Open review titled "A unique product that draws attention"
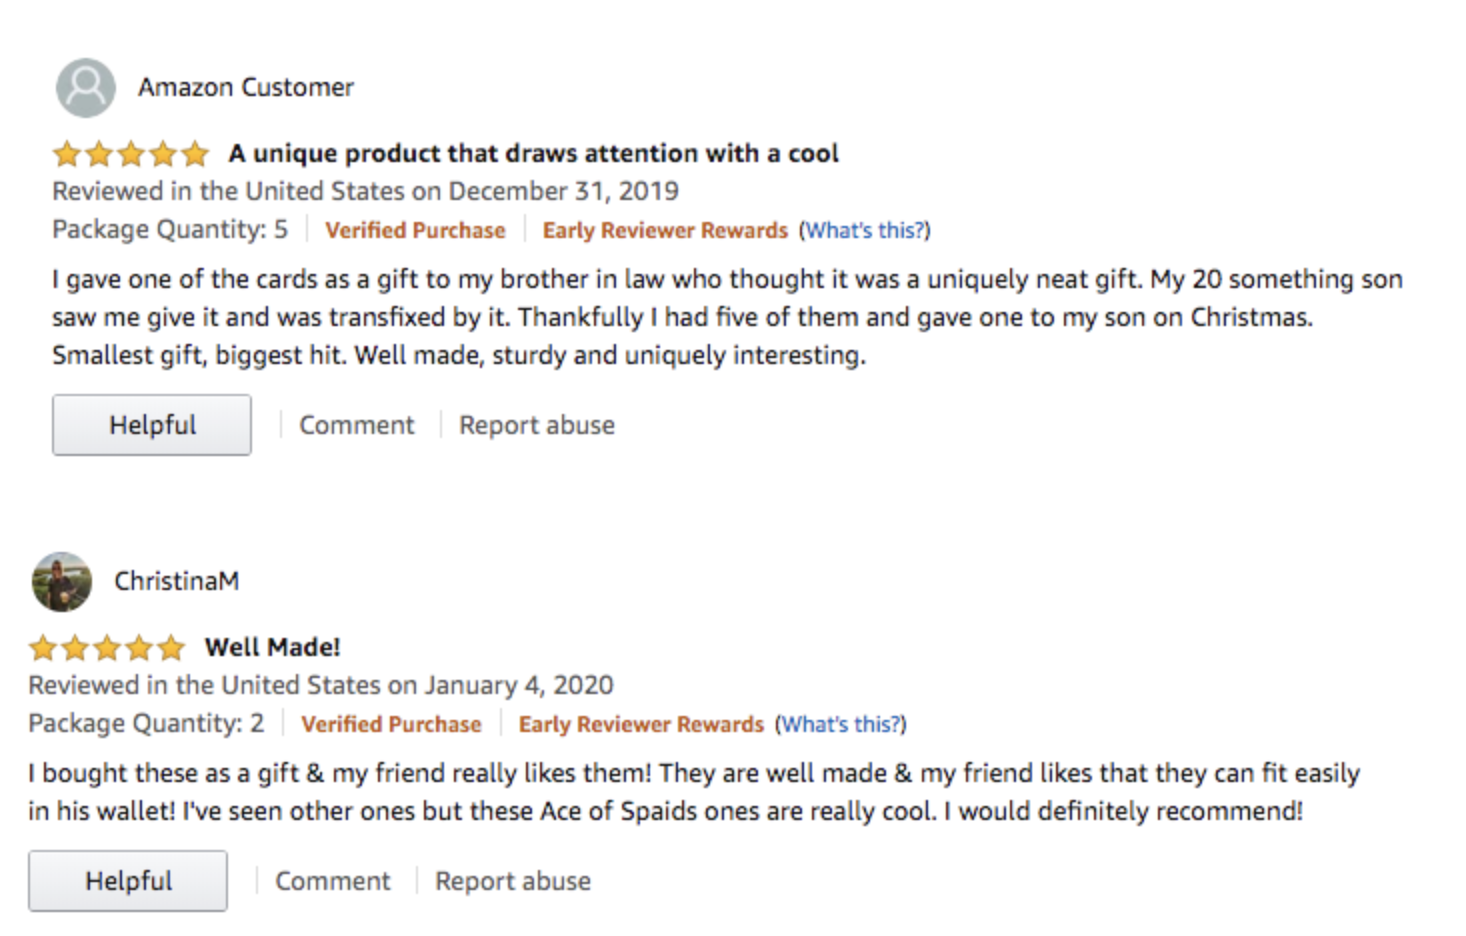Screen dimensions: 1466x936 pyautogui.click(x=533, y=154)
